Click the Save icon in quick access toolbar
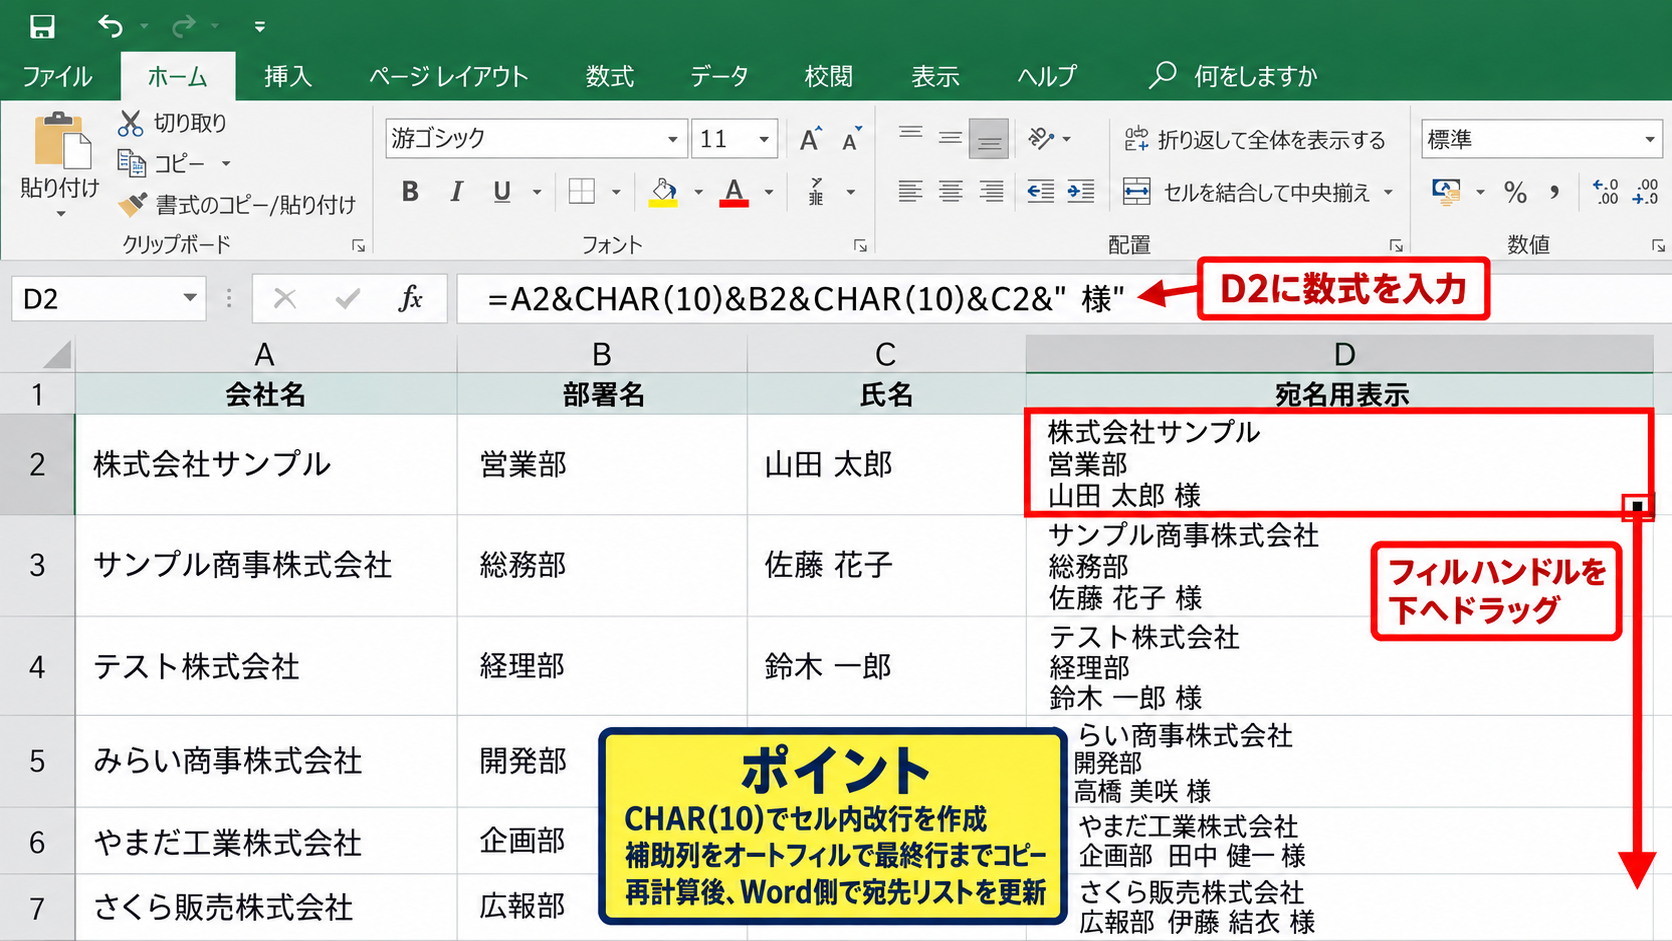This screenshot has height=941, width=1672. point(42,26)
